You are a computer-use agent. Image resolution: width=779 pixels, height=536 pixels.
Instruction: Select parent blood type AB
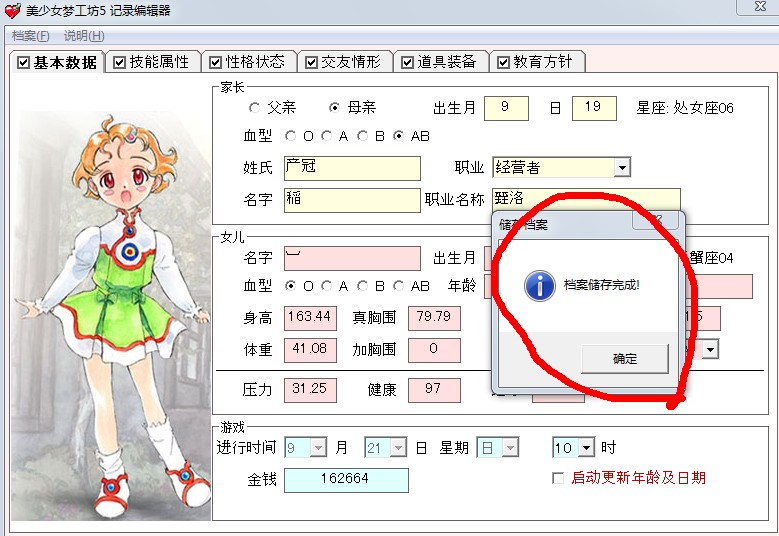click(x=399, y=136)
